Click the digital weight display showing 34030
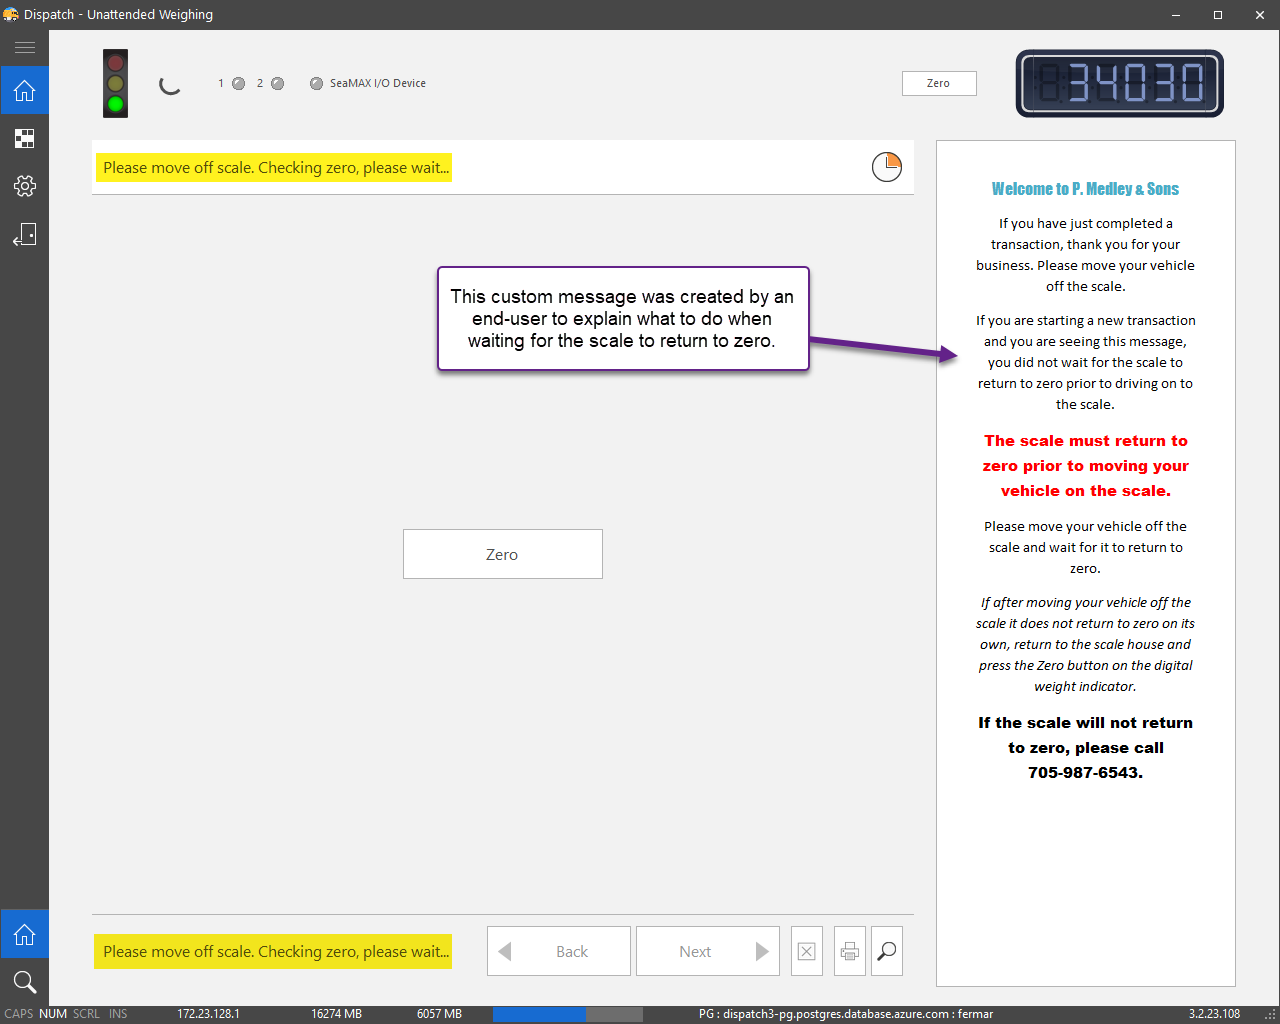Screen dimensions: 1280x1024 click(1119, 83)
